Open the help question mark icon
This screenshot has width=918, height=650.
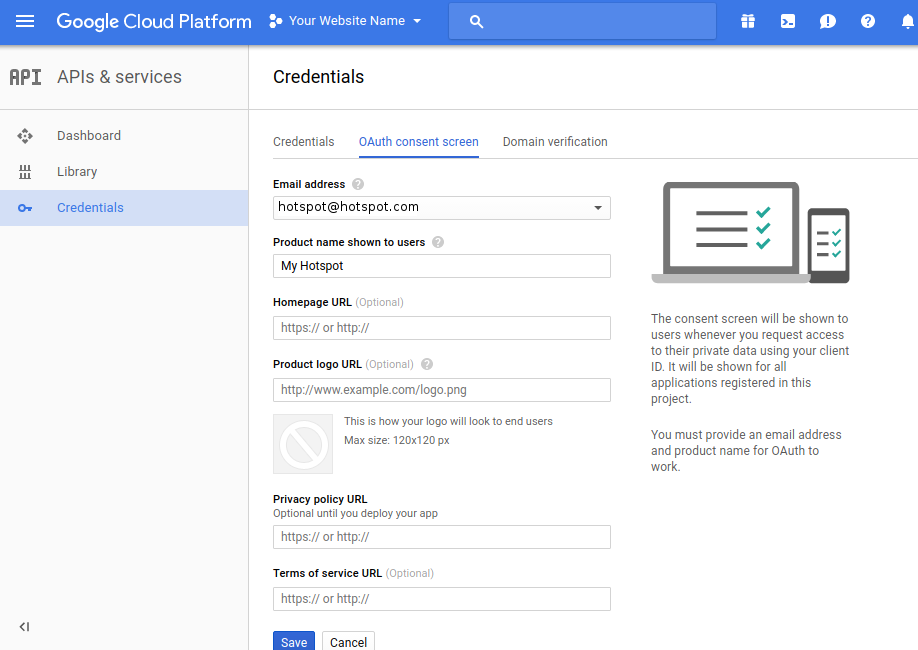pyautogui.click(x=868, y=22)
